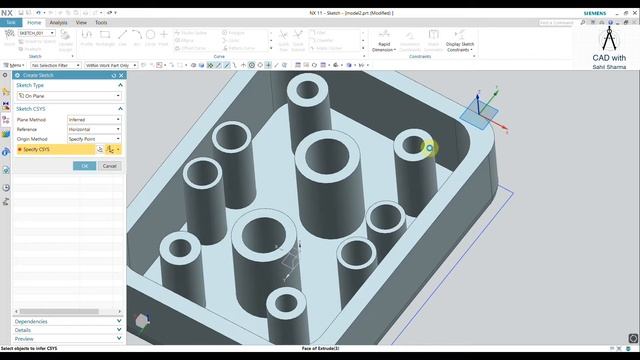Image resolution: width=640 pixels, height=360 pixels.
Task: Click OK in Create Sketch dialog
Action: [84, 166]
